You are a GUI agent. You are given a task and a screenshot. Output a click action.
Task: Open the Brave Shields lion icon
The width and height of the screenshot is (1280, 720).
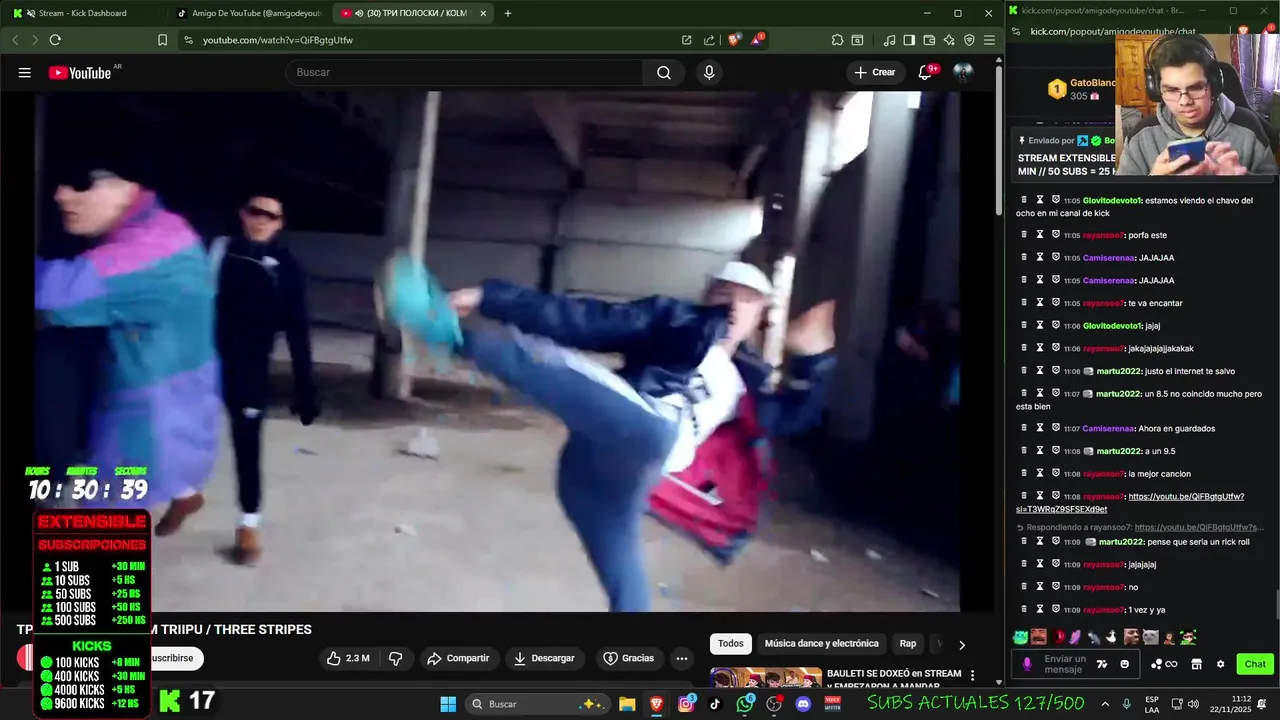tap(734, 40)
